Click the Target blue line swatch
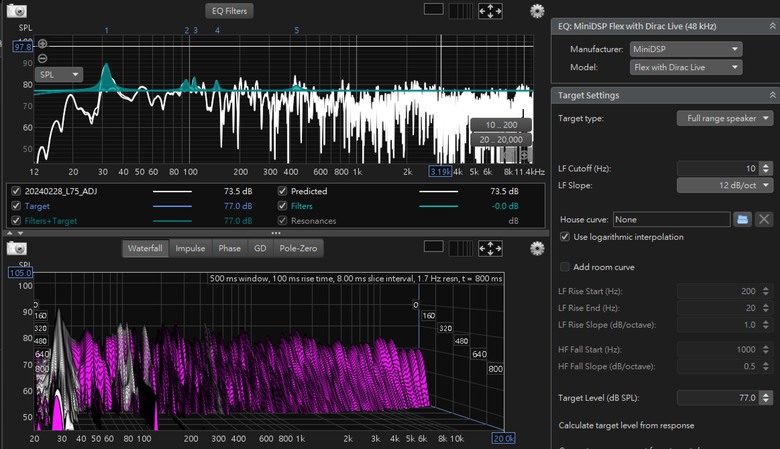The width and height of the screenshot is (780, 449). click(x=172, y=206)
